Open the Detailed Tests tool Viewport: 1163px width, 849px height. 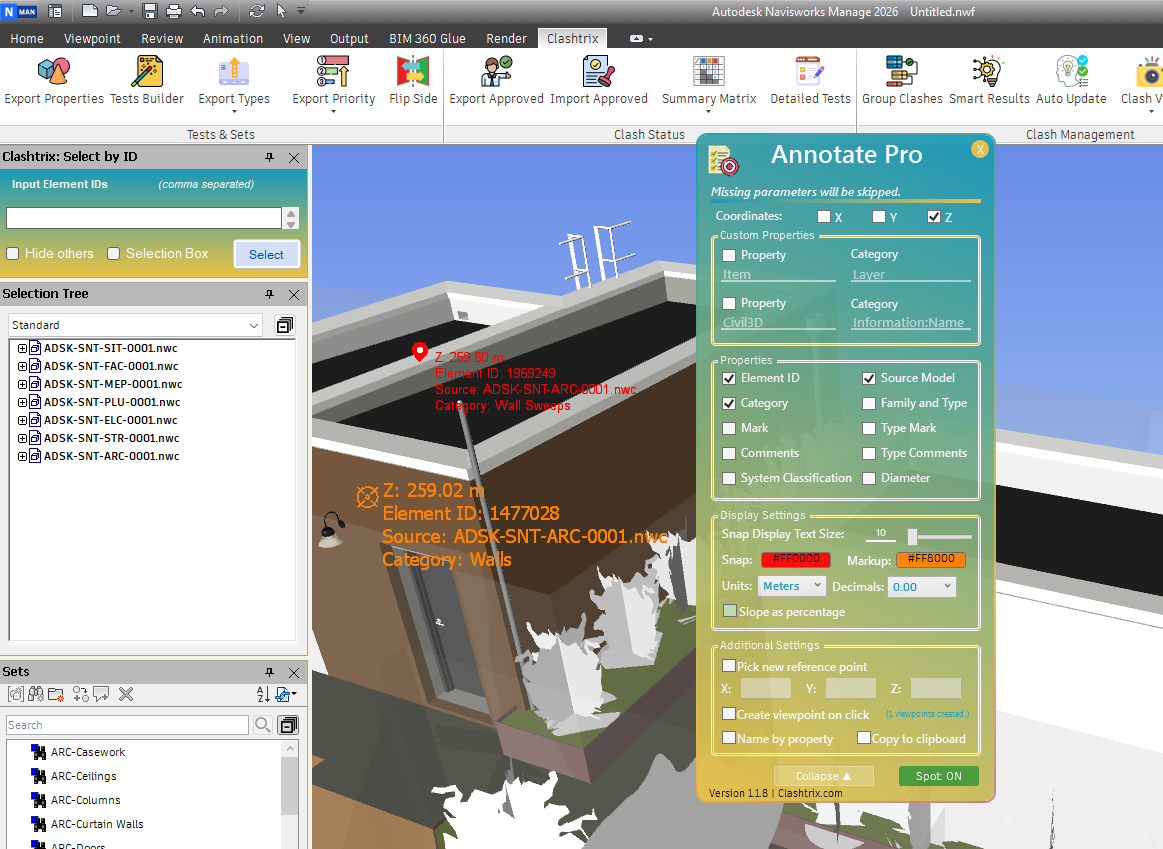[810, 72]
